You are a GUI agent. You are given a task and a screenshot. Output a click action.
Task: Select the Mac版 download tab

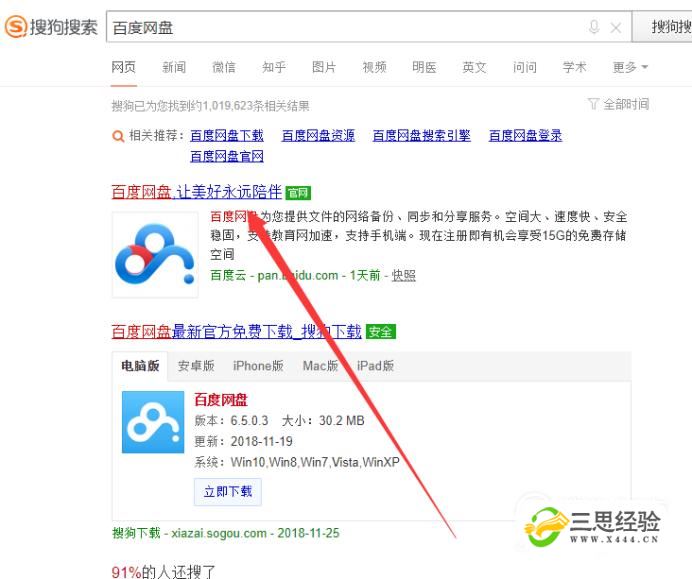pyautogui.click(x=320, y=366)
